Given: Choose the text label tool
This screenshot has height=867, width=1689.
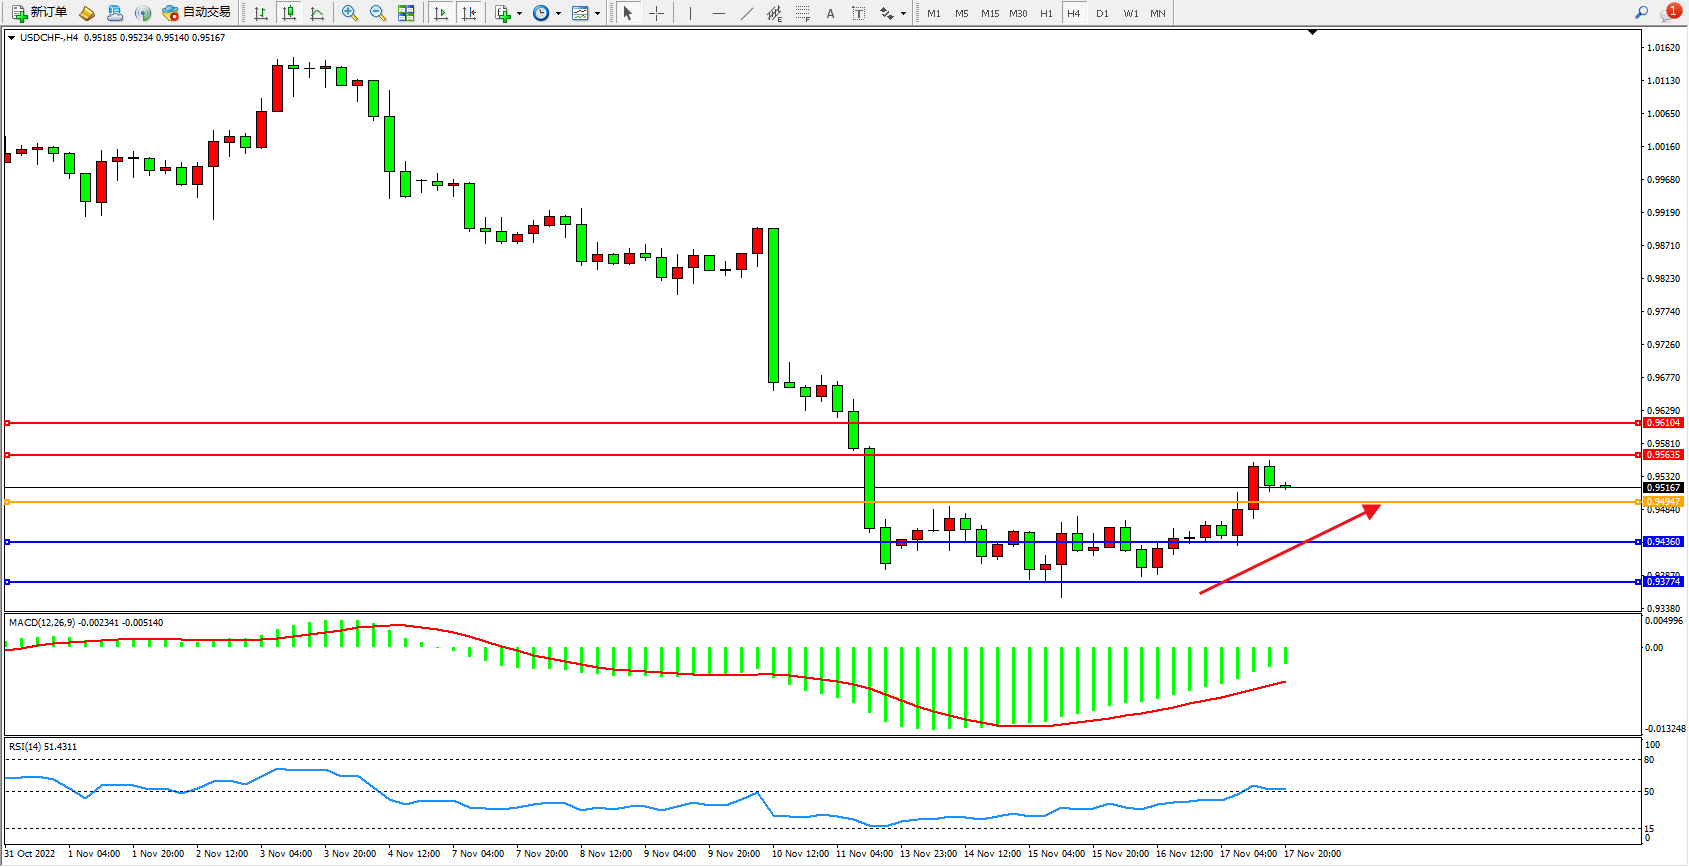Looking at the screenshot, I should pyautogui.click(x=830, y=13).
